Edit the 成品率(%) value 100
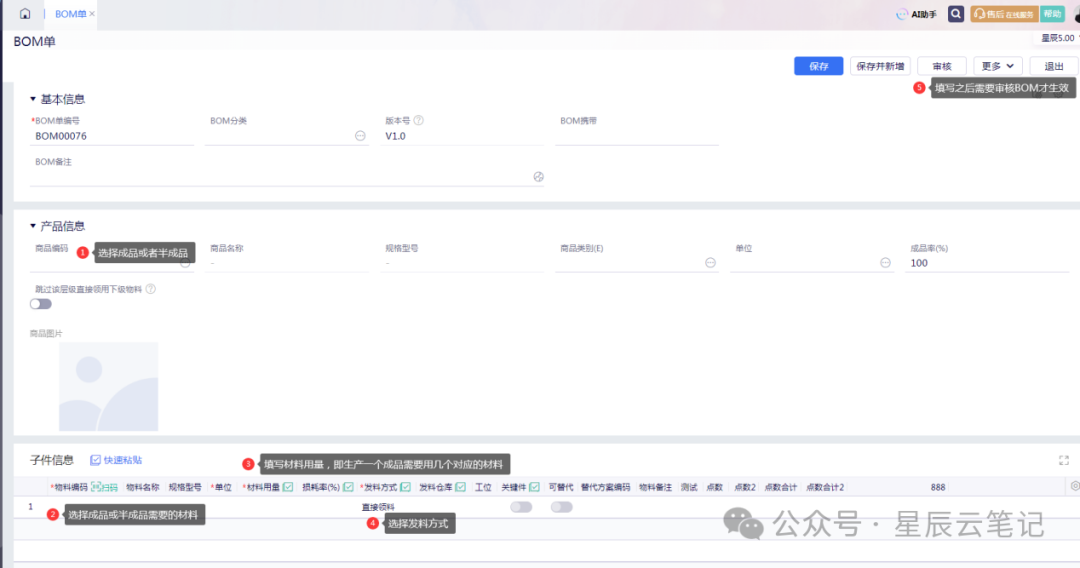 click(x=986, y=263)
